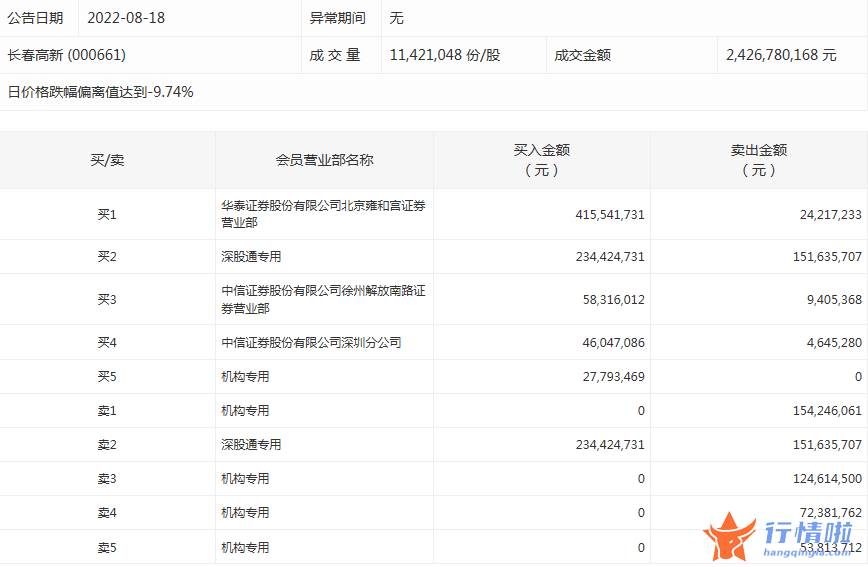Click 机构专用 in the 卖5 row
868x567 pixels.
(x=245, y=547)
